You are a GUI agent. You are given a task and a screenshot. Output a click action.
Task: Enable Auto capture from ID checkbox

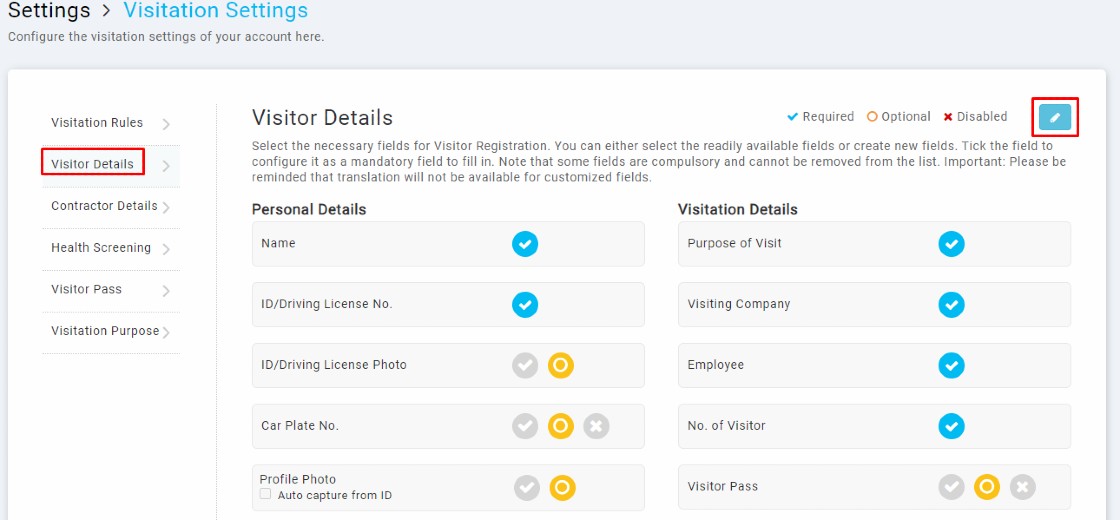tap(266, 494)
